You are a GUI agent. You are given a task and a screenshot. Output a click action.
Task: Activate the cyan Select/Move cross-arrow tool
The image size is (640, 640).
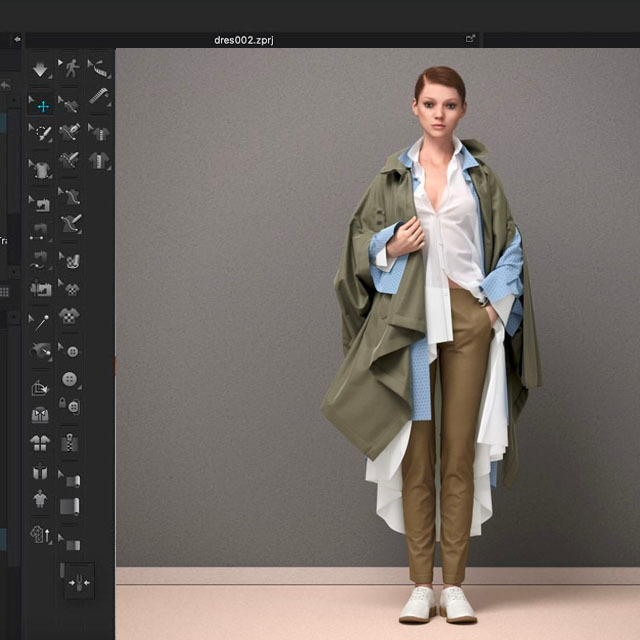tap(42, 104)
